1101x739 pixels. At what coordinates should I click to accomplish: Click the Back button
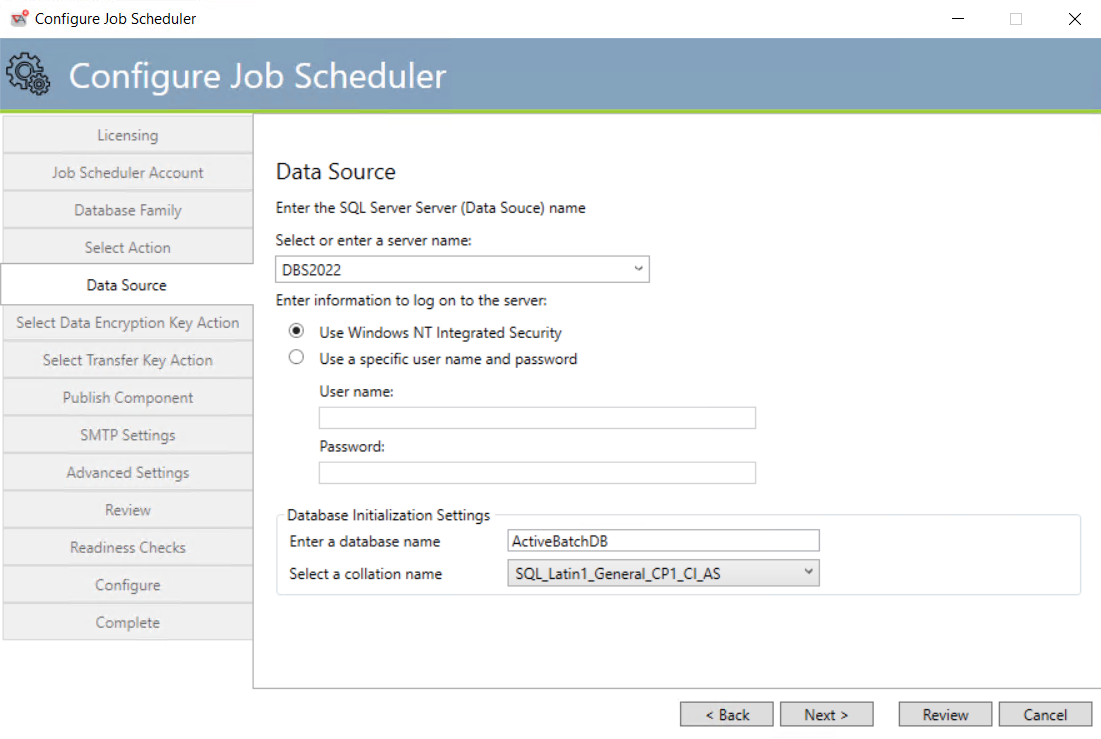(727, 714)
